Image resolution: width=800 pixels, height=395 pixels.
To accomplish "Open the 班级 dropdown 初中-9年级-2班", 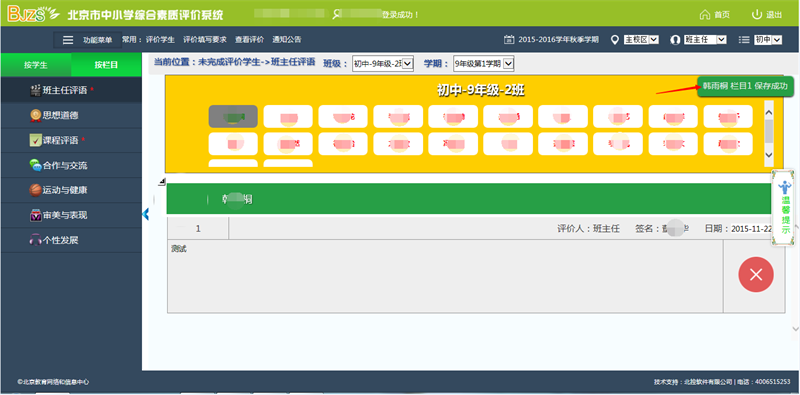I will (383, 64).
